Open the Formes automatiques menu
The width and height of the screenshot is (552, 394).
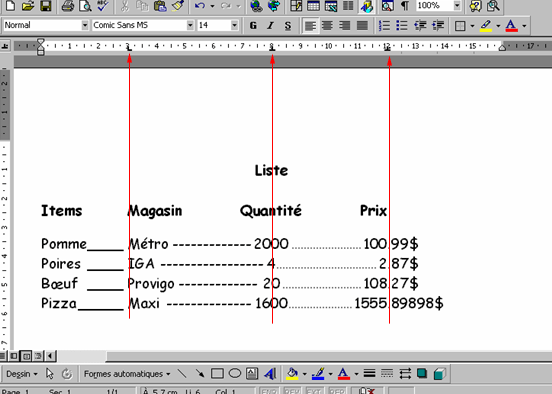[x=127, y=374]
